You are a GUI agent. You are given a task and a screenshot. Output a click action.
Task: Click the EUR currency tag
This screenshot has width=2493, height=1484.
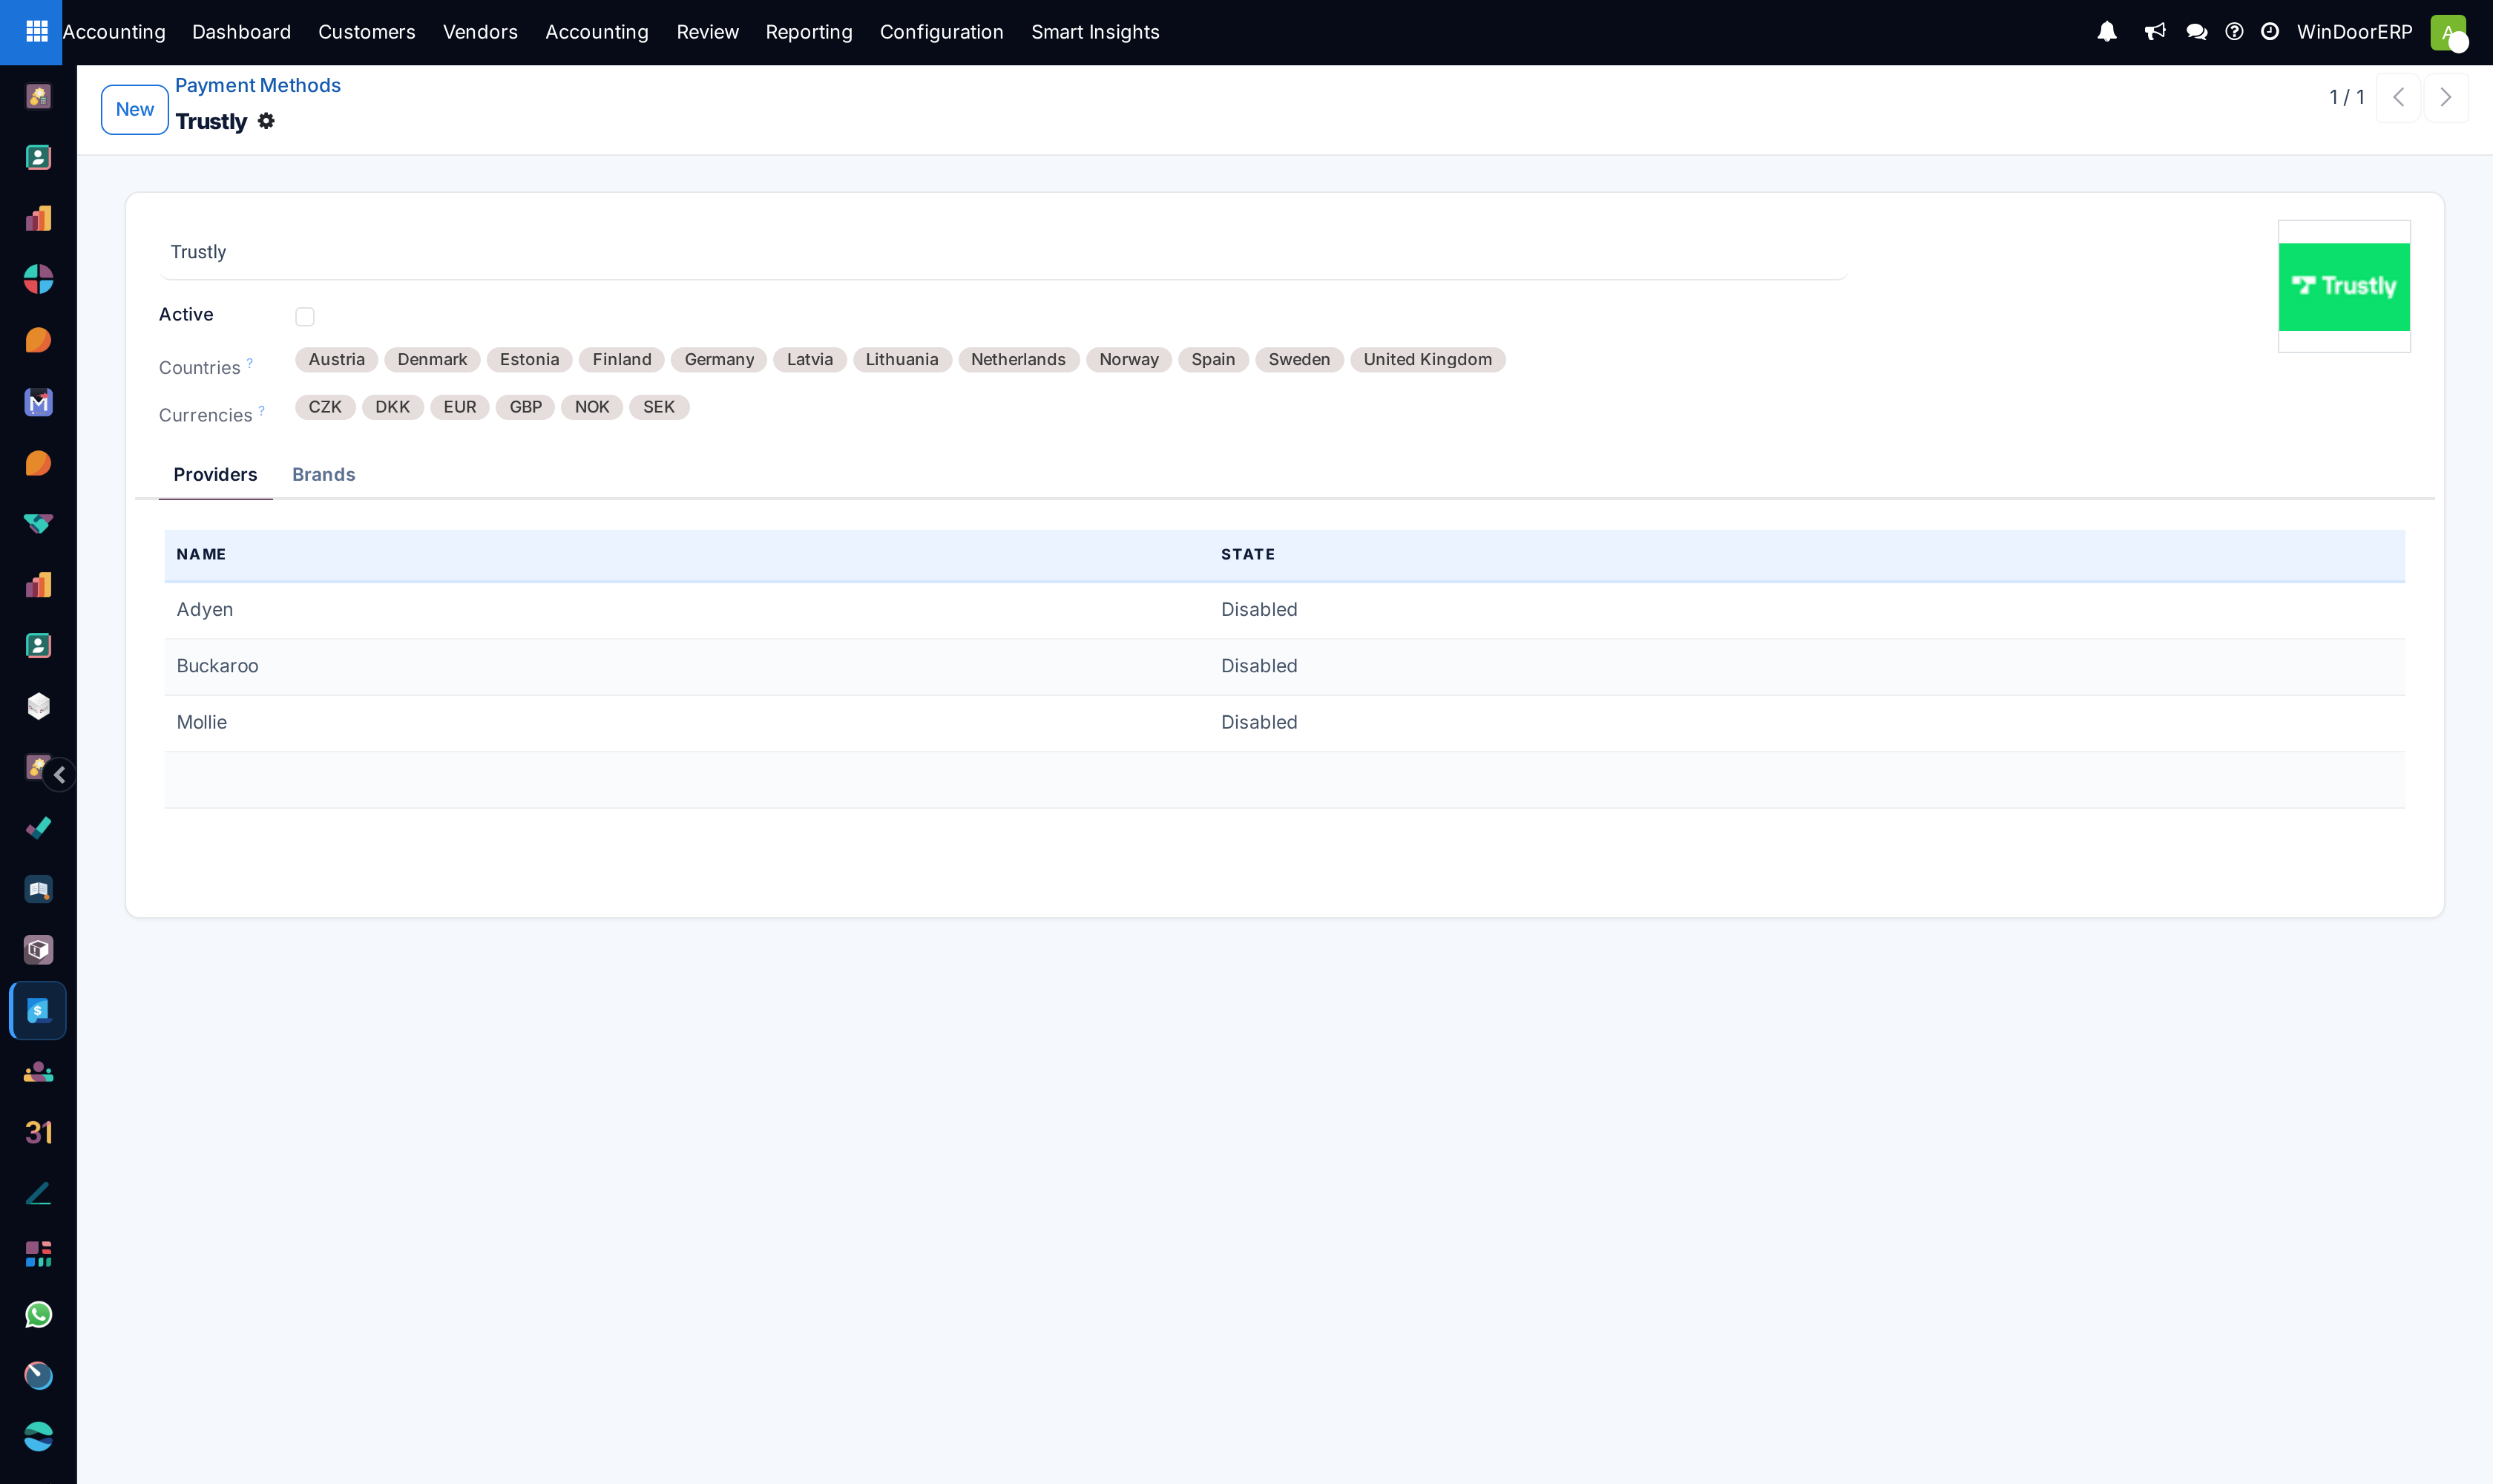click(460, 407)
